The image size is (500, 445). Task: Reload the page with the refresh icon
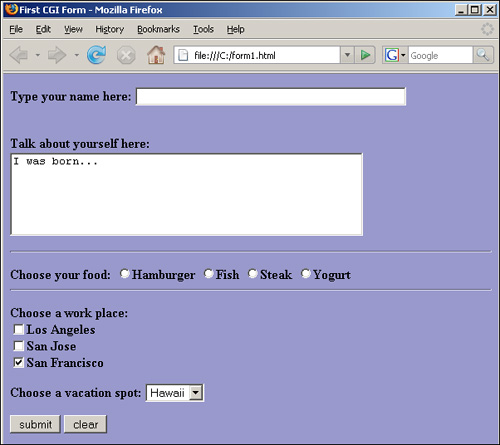(x=97, y=55)
